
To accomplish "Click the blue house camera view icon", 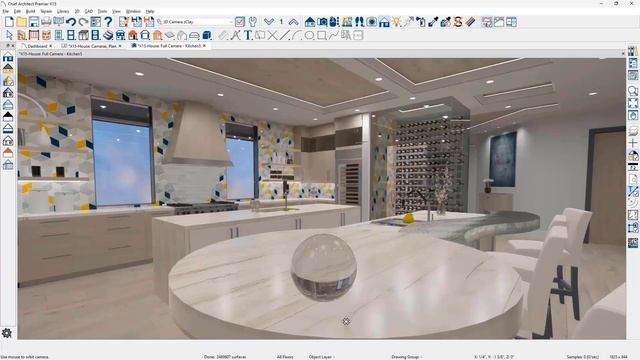I will (x=310, y=22).
